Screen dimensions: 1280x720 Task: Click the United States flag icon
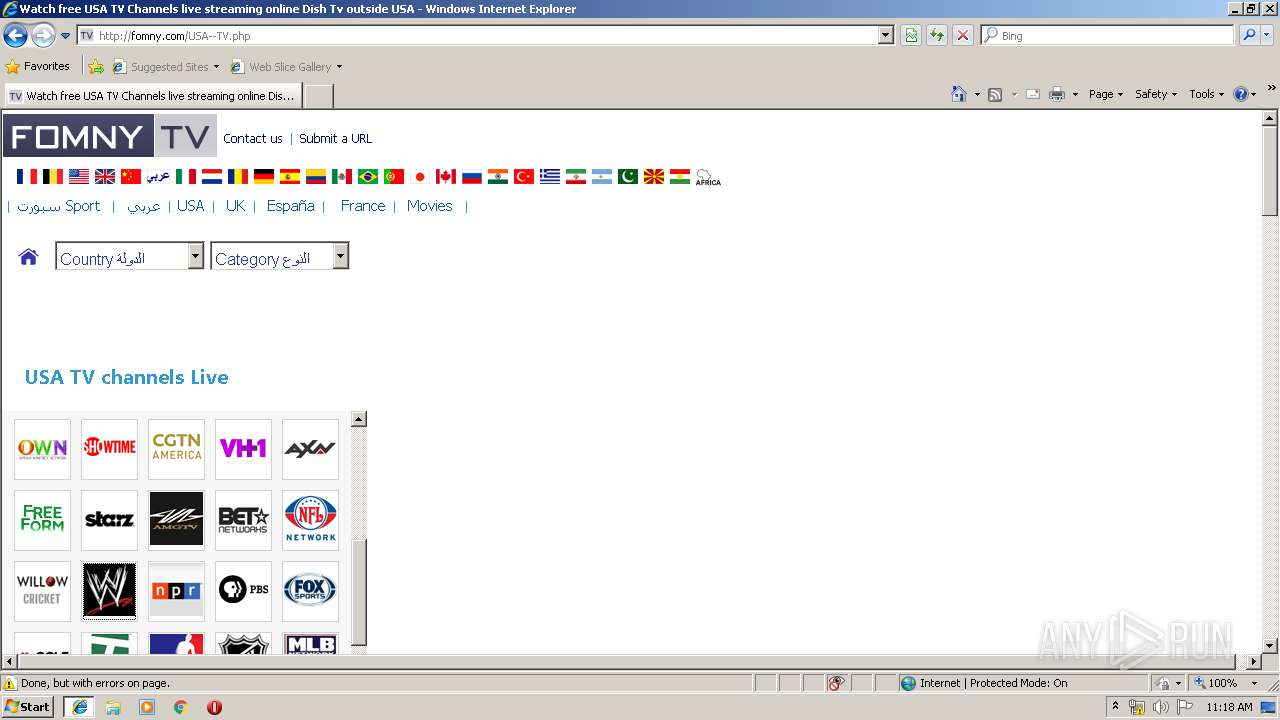coord(79,176)
